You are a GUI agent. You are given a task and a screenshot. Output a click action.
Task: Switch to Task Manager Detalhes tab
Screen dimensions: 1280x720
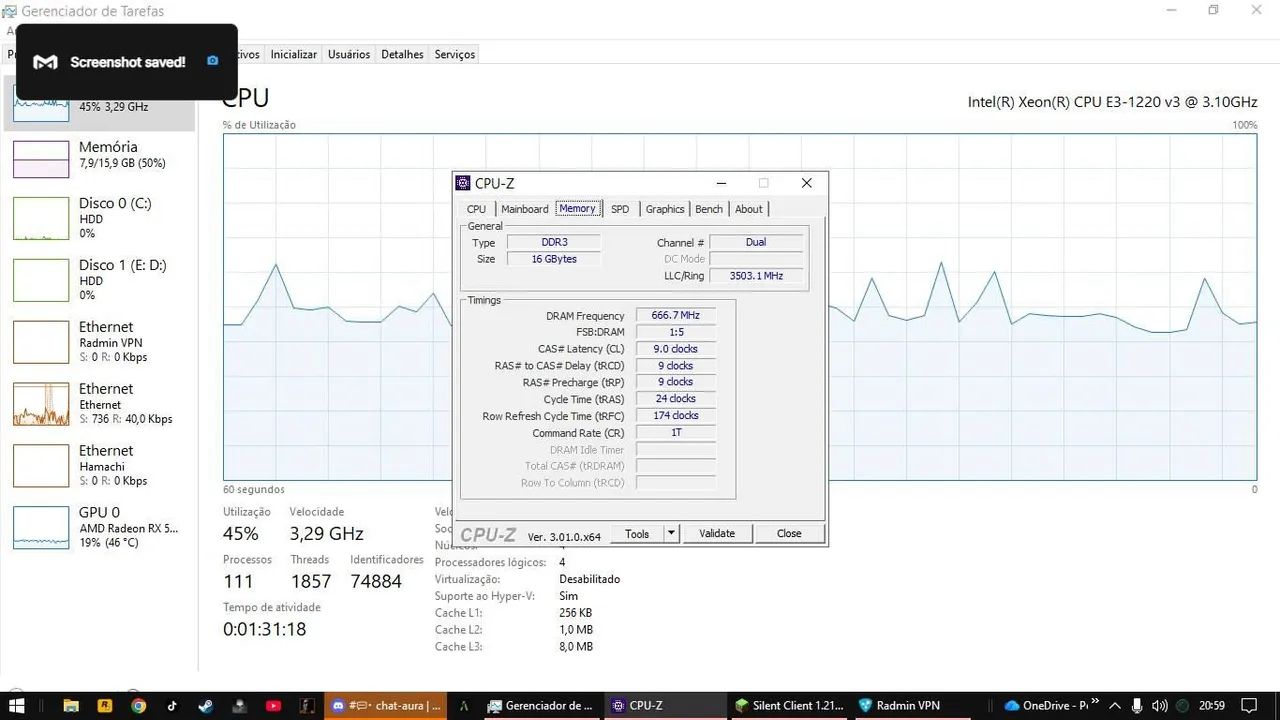click(x=402, y=54)
